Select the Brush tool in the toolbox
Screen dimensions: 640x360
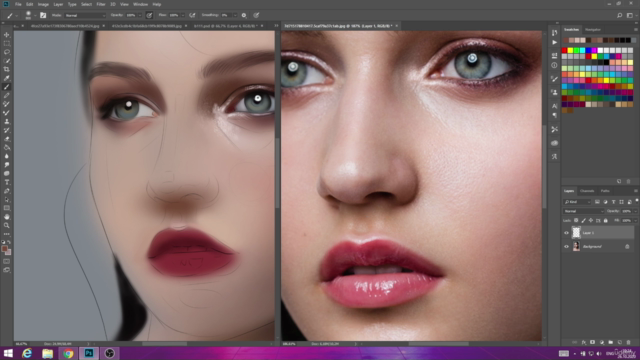click(x=7, y=87)
